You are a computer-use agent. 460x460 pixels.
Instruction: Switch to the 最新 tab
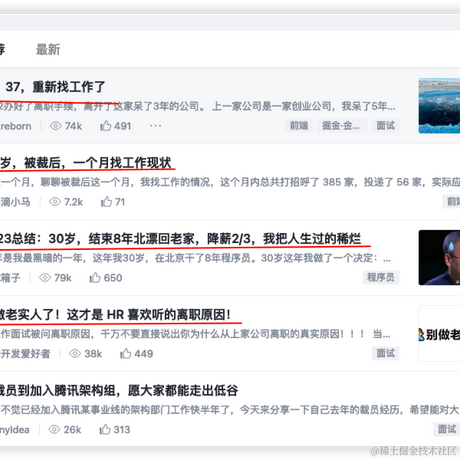pos(48,49)
